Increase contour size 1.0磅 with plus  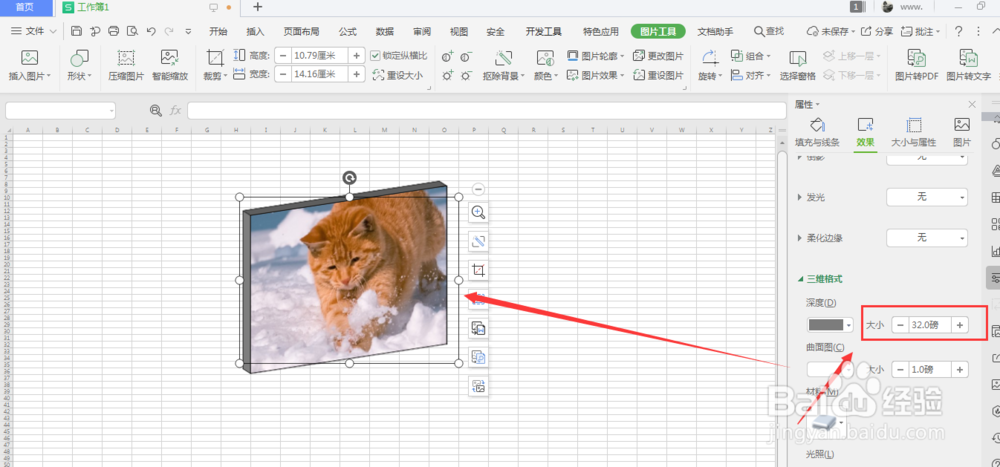click(960, 369)
